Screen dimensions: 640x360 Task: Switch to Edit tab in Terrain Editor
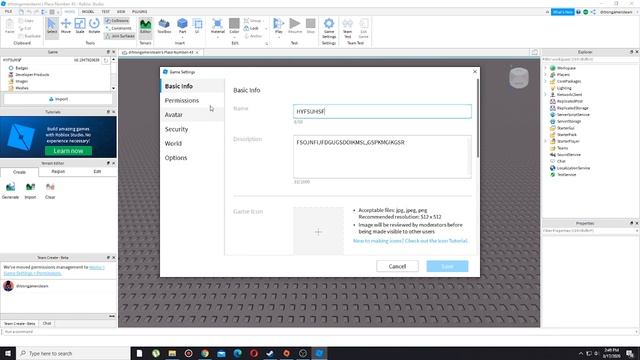[x=97, y=172]
